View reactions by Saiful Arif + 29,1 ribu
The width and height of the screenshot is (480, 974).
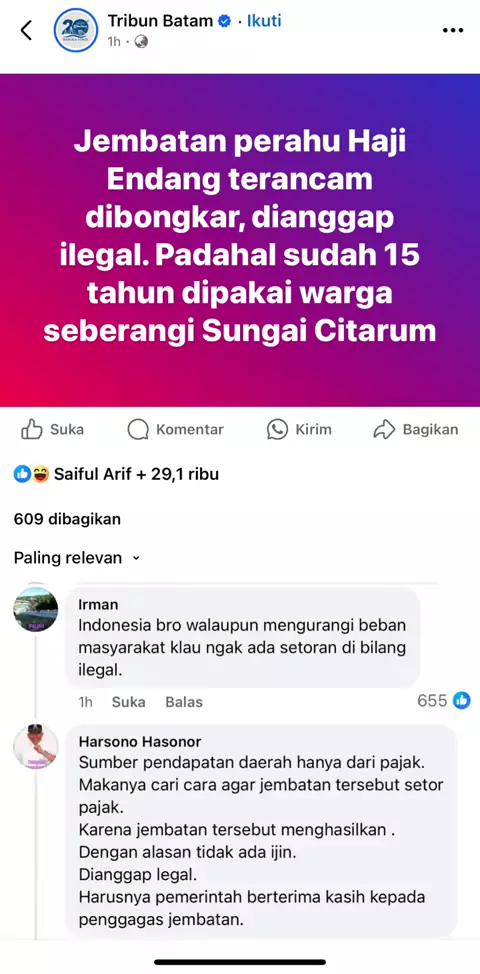[116, 475]
